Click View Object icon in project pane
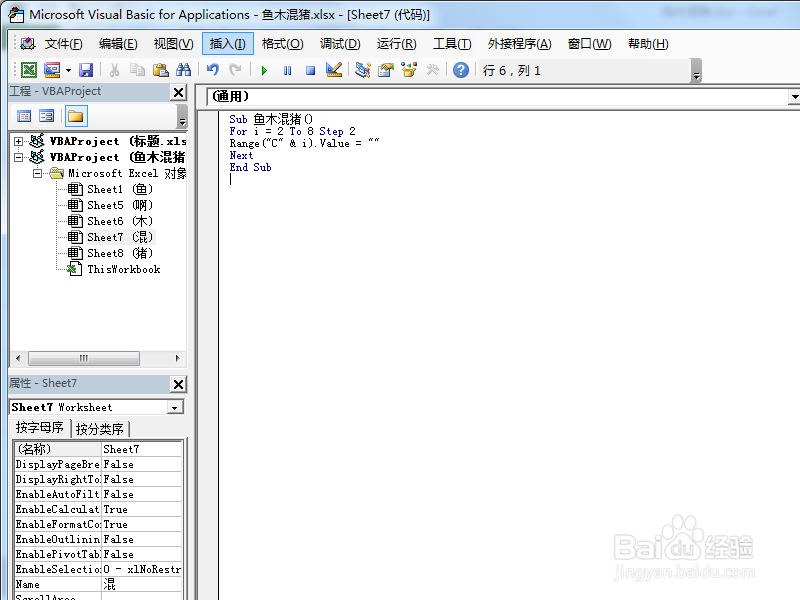Screen dimensions: 800x600 [46, 116]
